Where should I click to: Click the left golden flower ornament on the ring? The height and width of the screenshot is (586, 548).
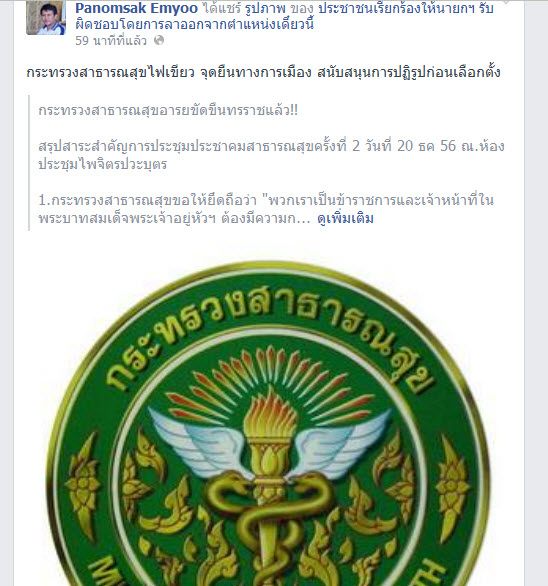[x=83, y=486]
